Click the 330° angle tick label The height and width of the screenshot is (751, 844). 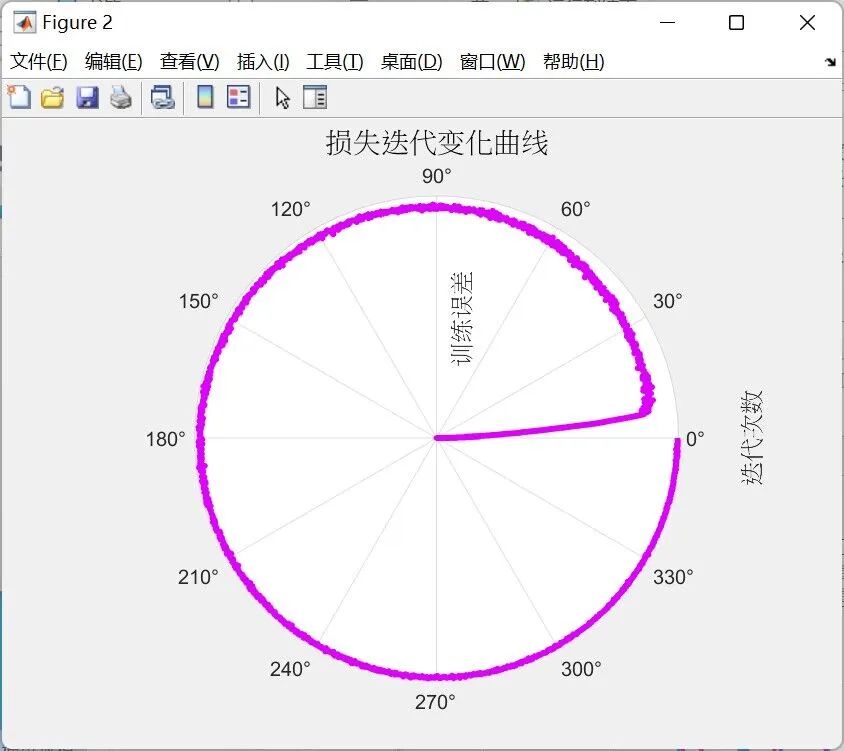[673, 577]
